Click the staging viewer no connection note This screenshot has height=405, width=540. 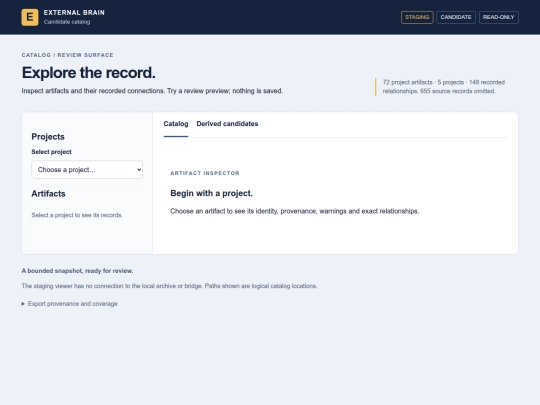pos(169,286)
